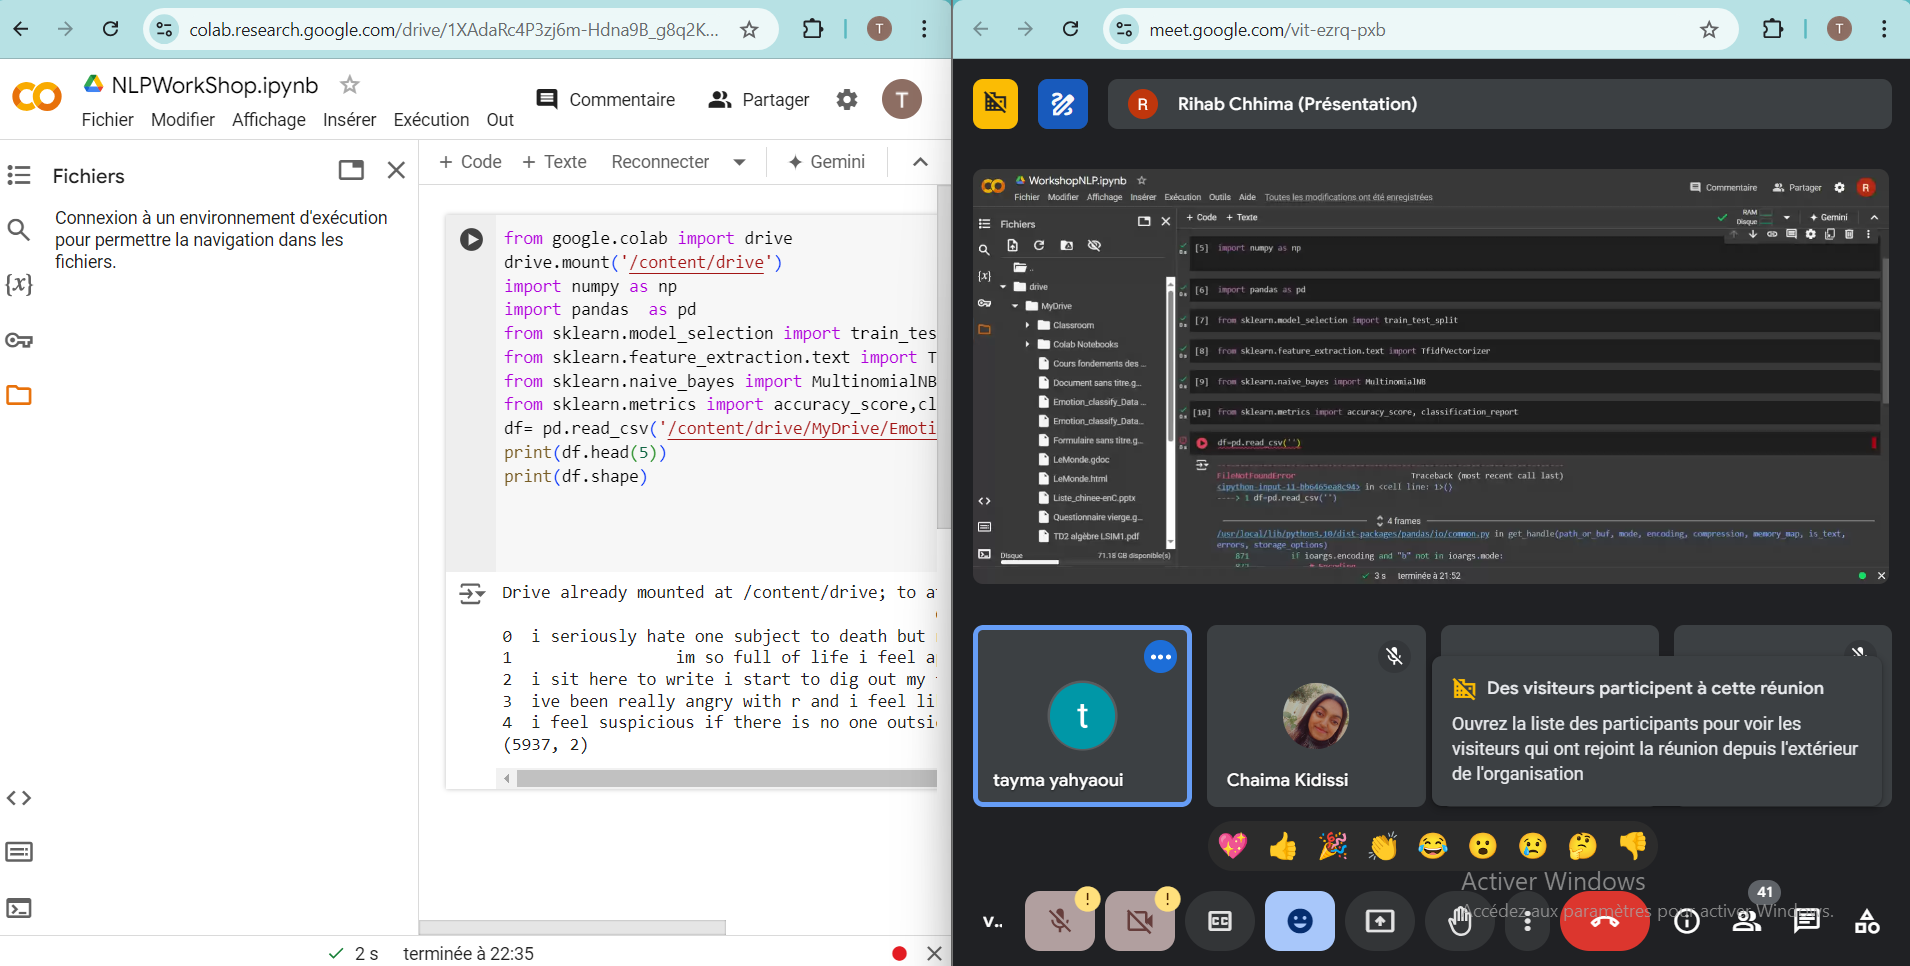Open the Meet chat panel
Image resolution: width=1910 pixels, height=966 pixels.
pyautogui.click(x=1807, y=921)
